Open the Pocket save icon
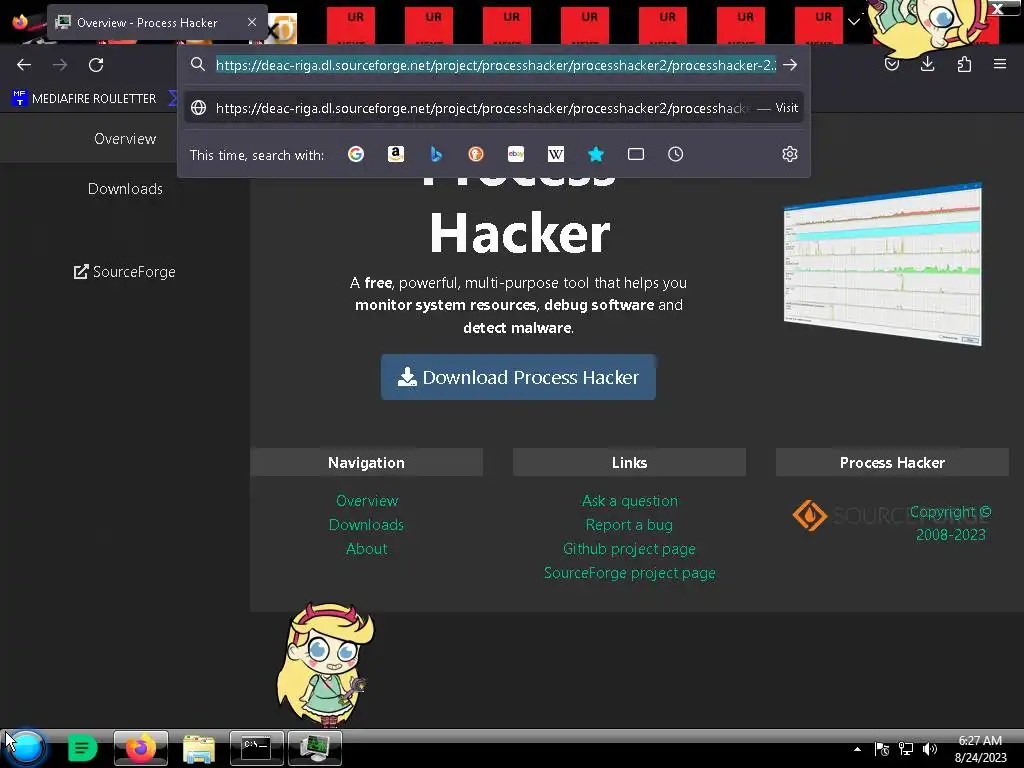This screenshot has height=768, width=1024. 891,64
